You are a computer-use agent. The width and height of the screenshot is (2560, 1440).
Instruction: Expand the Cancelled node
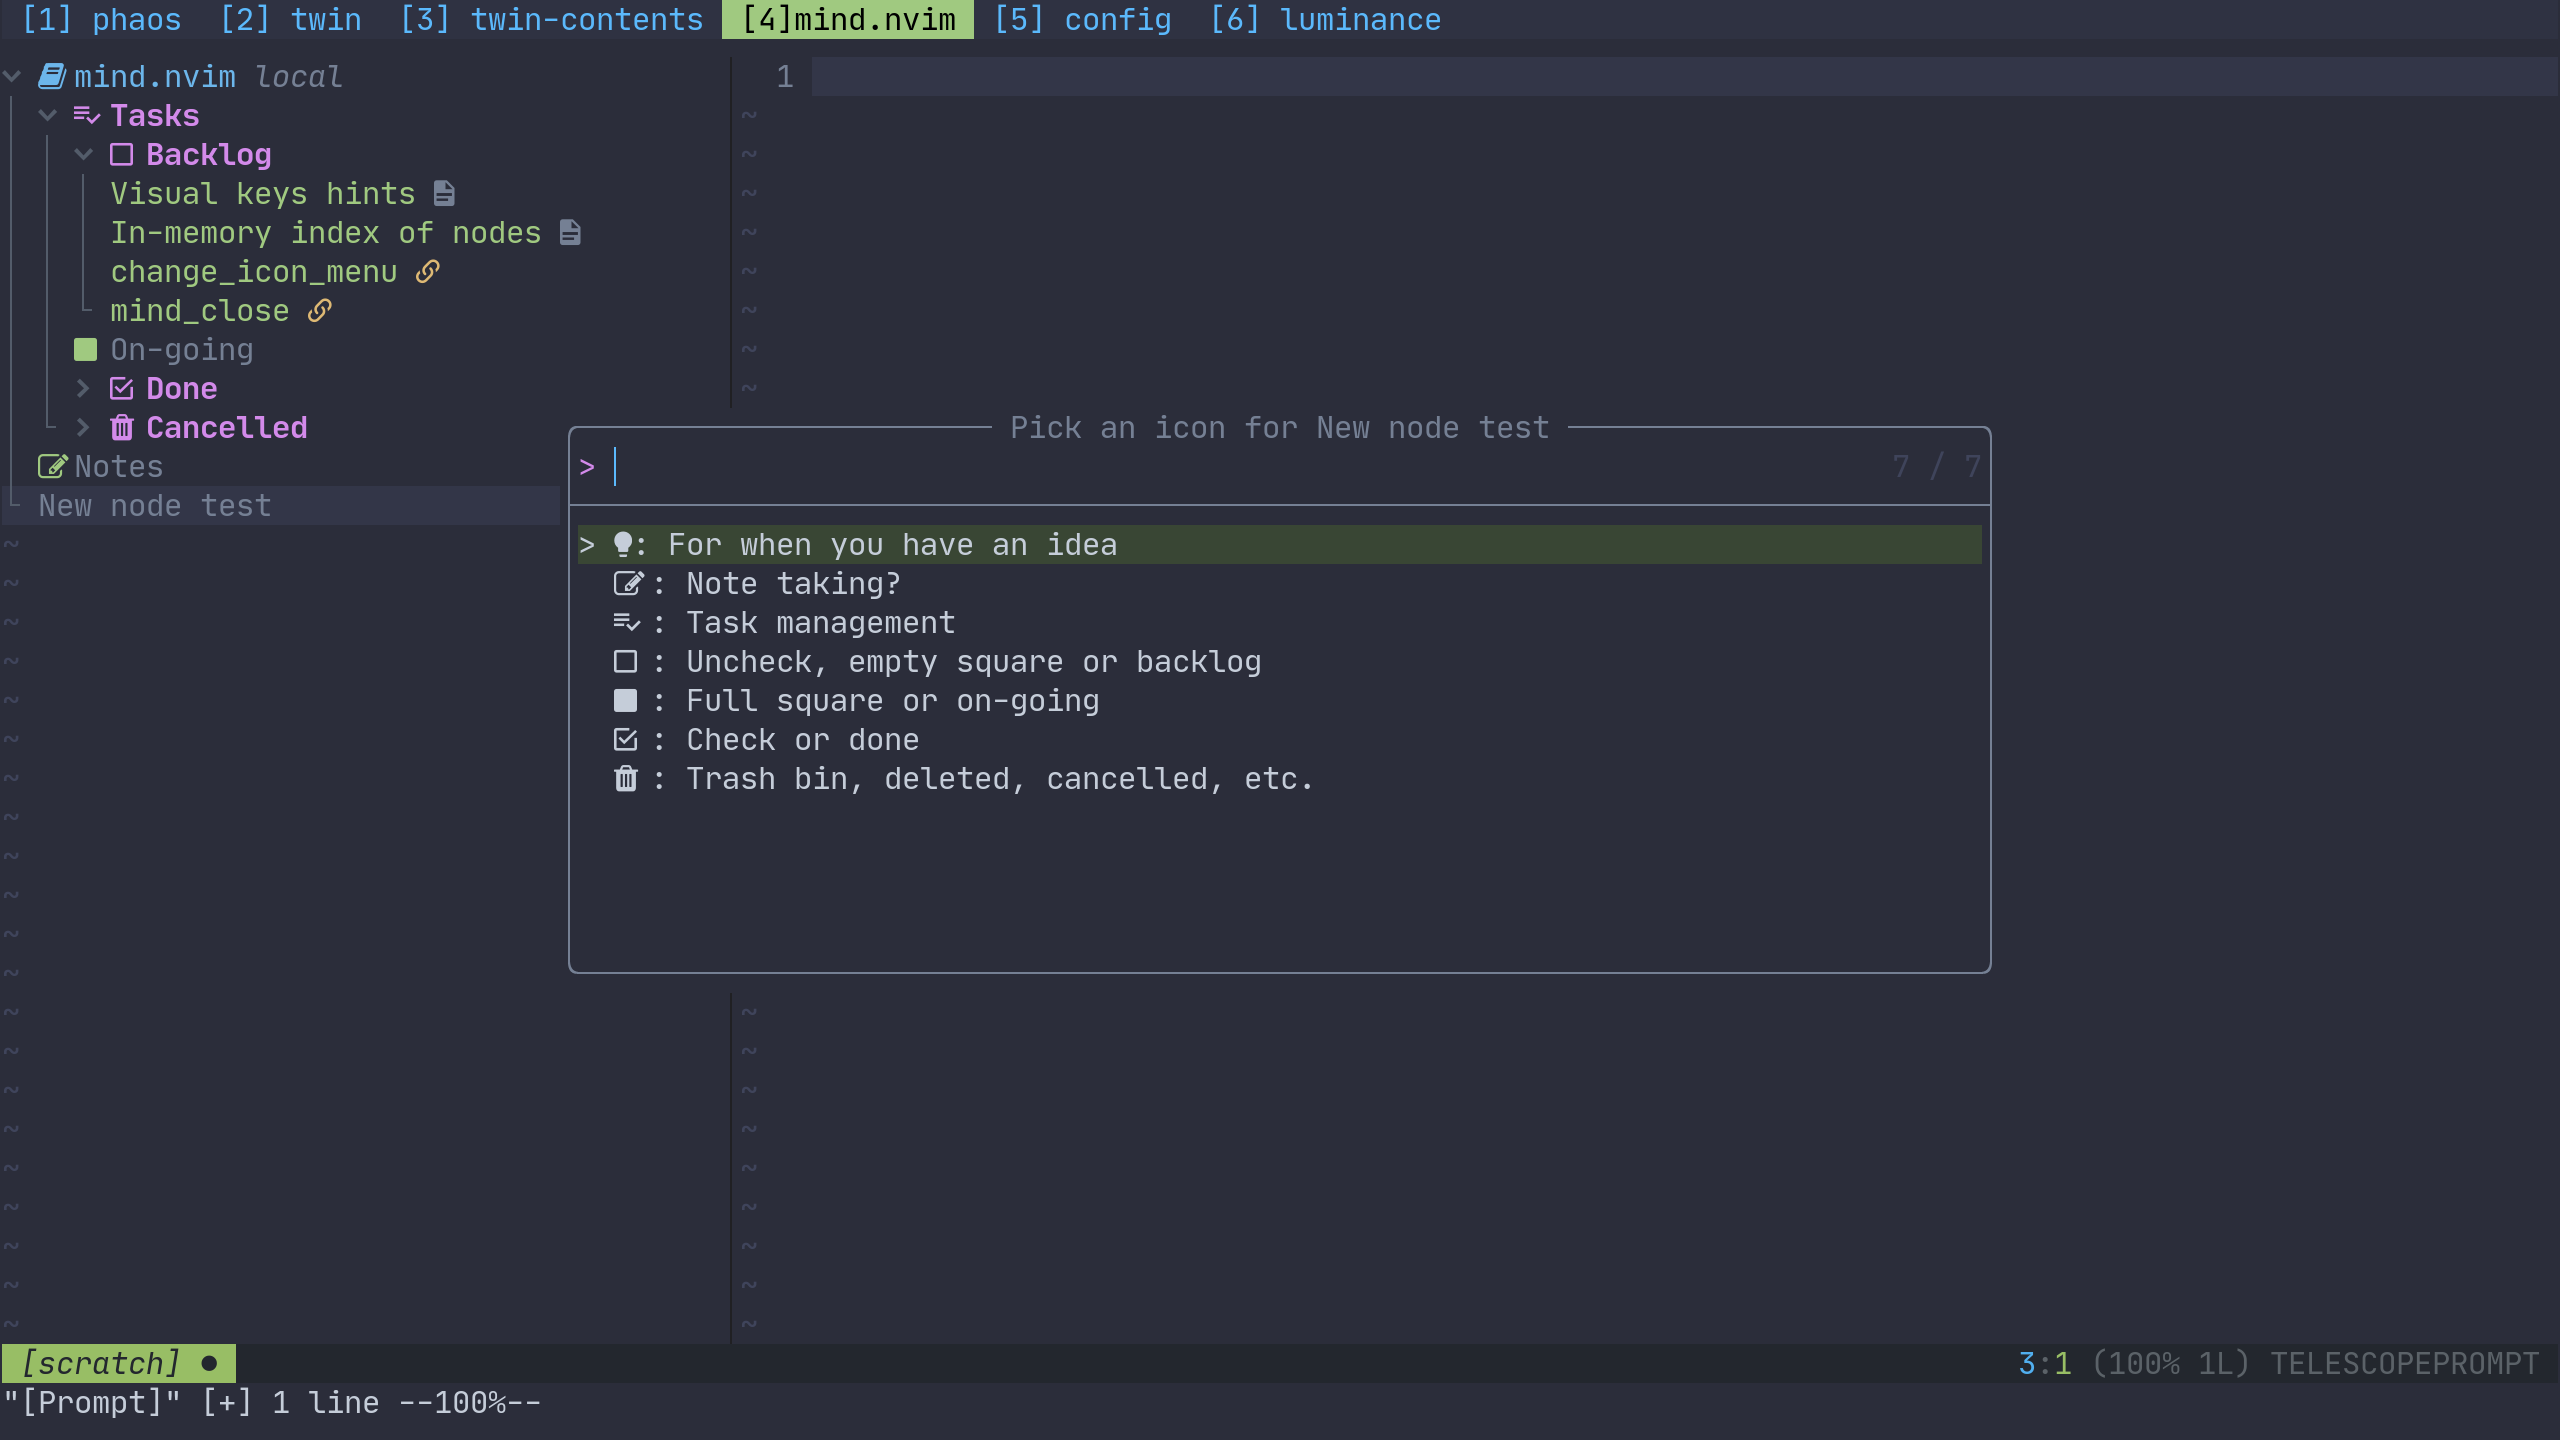coord(84,427)
